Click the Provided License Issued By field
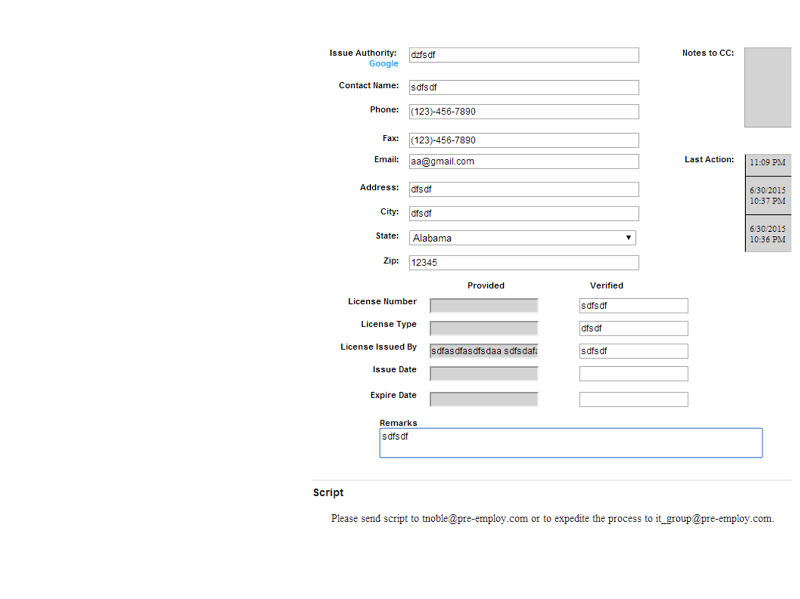The height and width of the screenshot is (599, 800). 484,351
